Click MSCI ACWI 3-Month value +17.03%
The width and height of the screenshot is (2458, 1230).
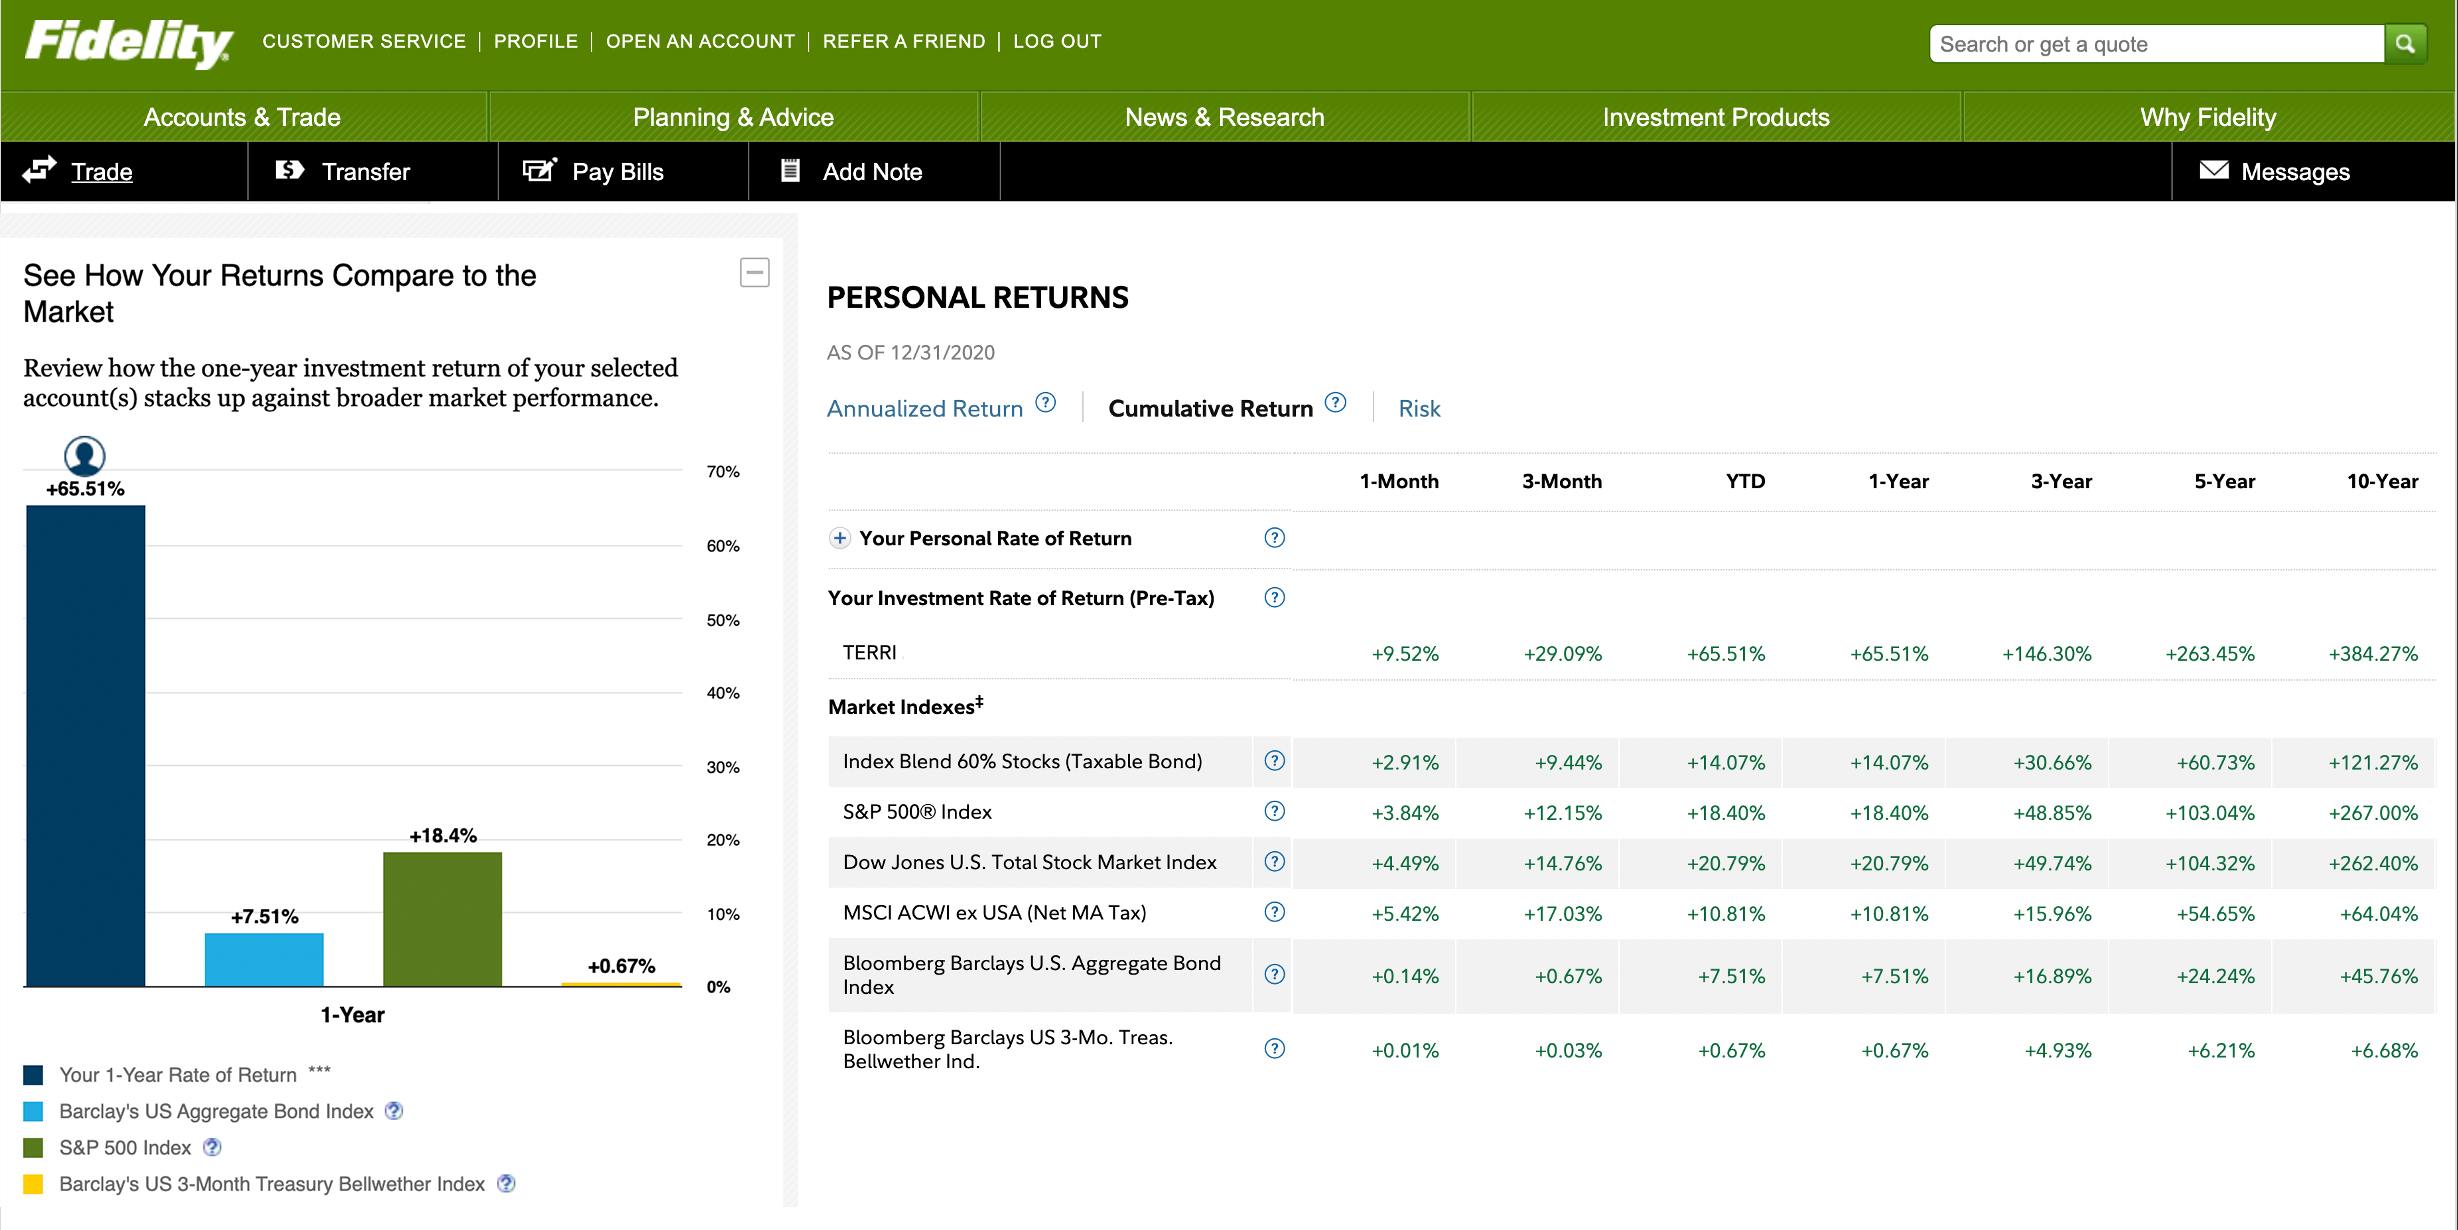pyautogui.click(x=1563, y=914)
